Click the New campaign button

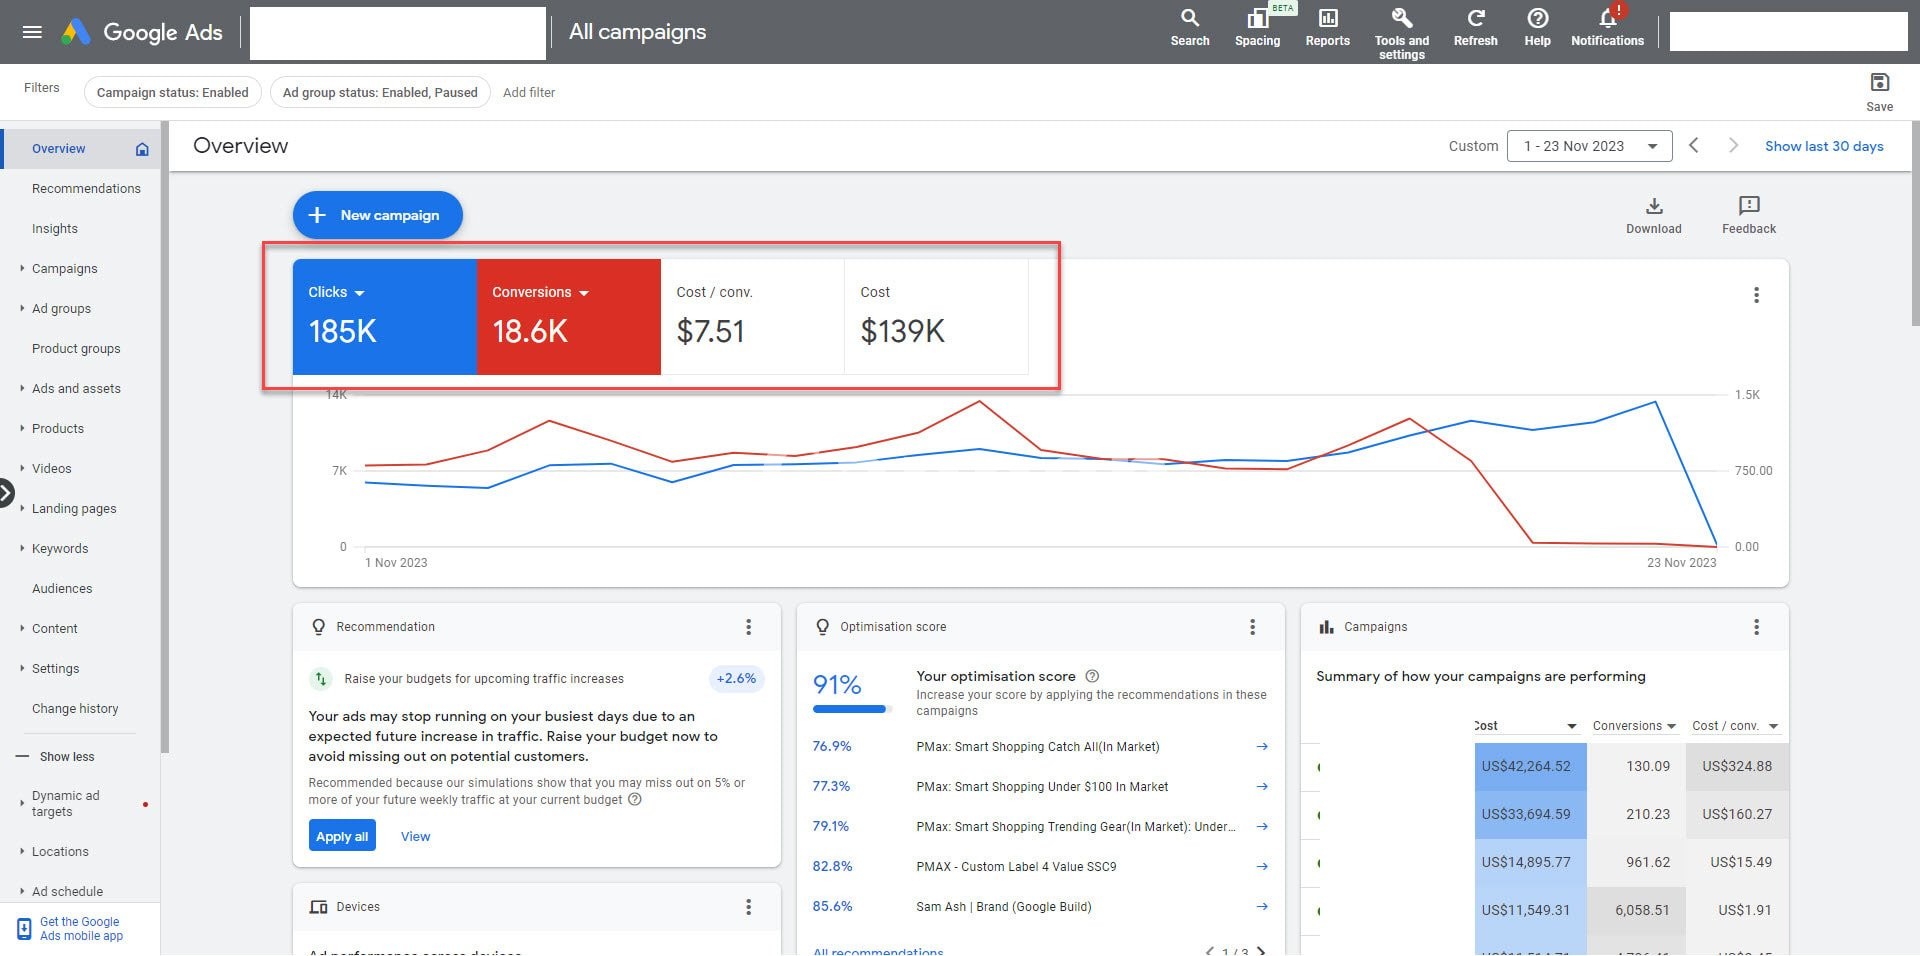[377, 215]
